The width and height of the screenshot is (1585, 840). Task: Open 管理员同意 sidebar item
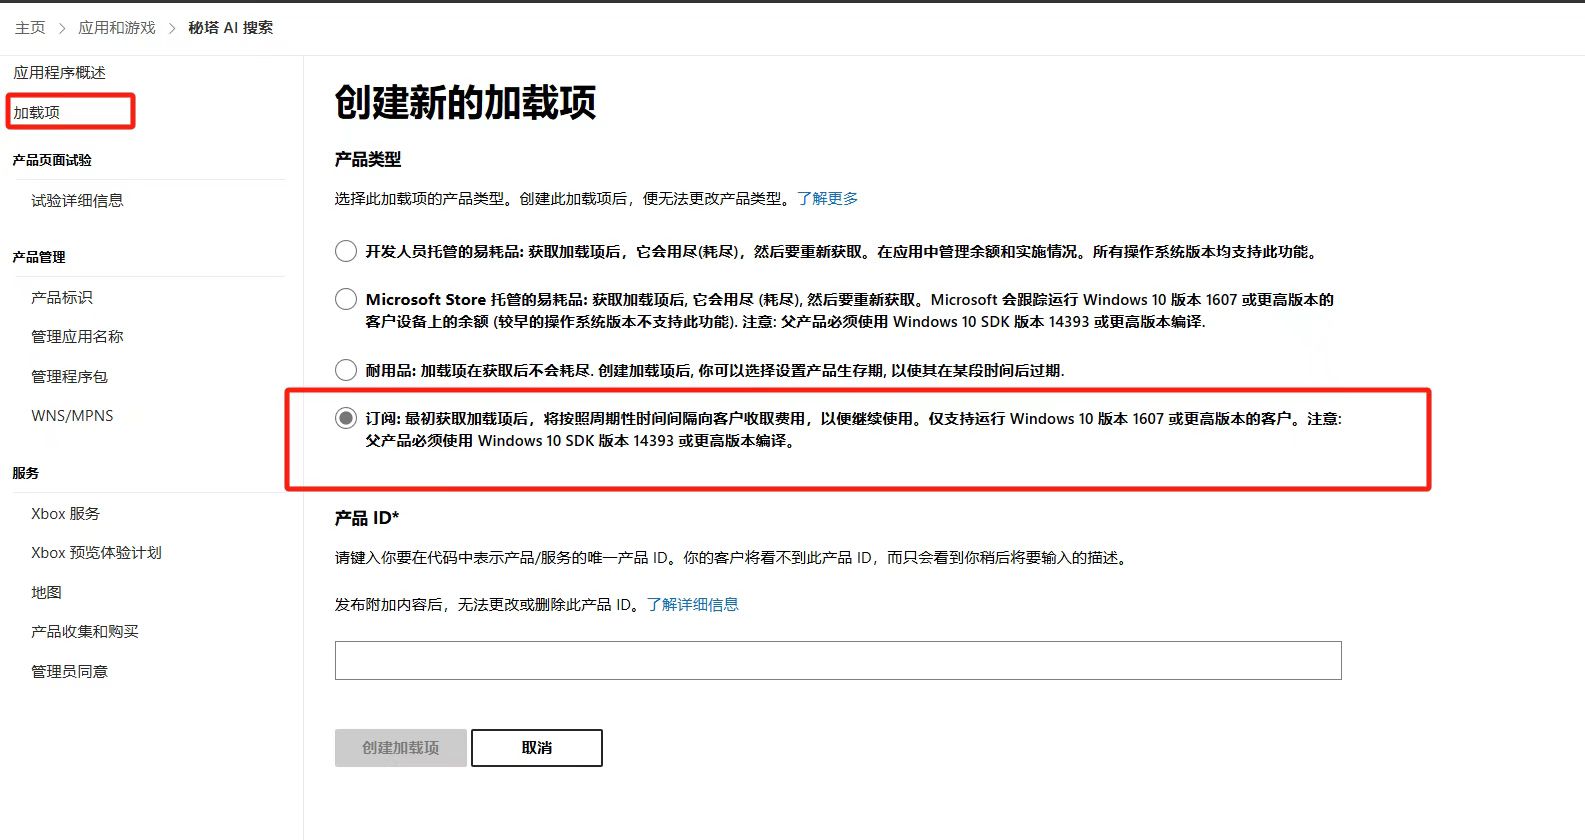pos(69,672)
